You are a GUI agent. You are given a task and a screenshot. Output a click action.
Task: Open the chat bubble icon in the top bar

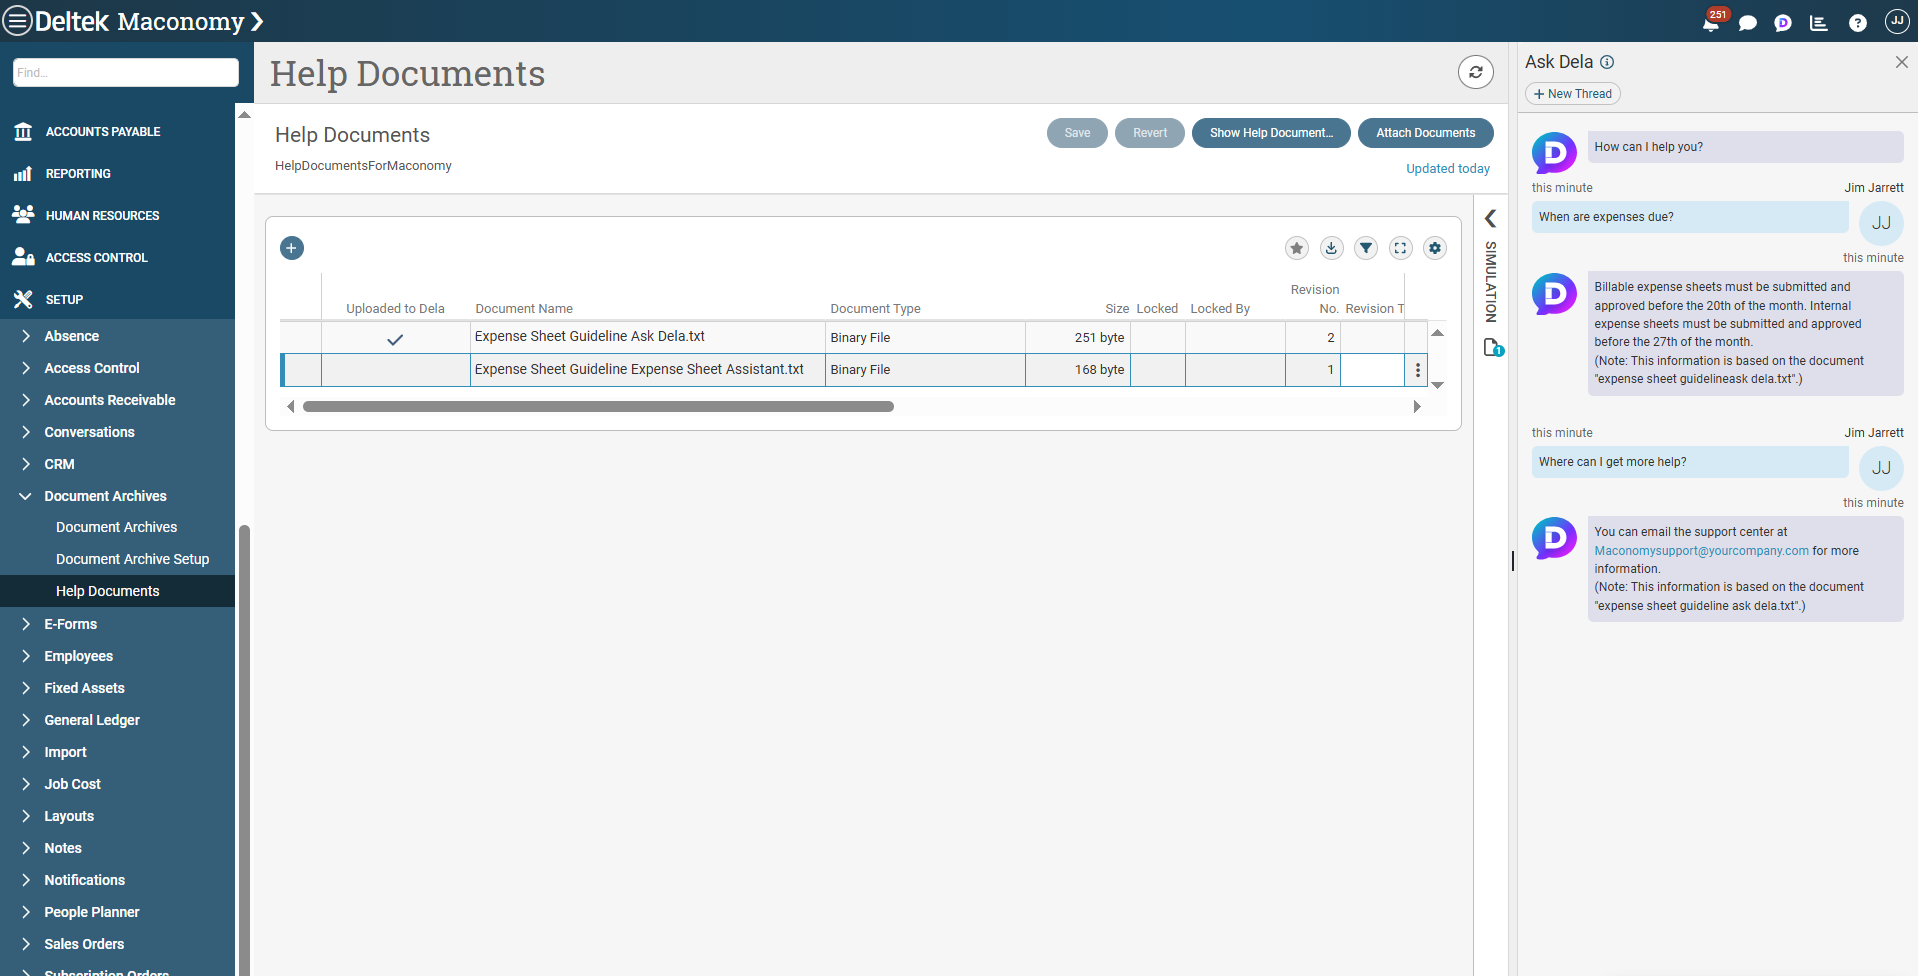point(1748,22)
